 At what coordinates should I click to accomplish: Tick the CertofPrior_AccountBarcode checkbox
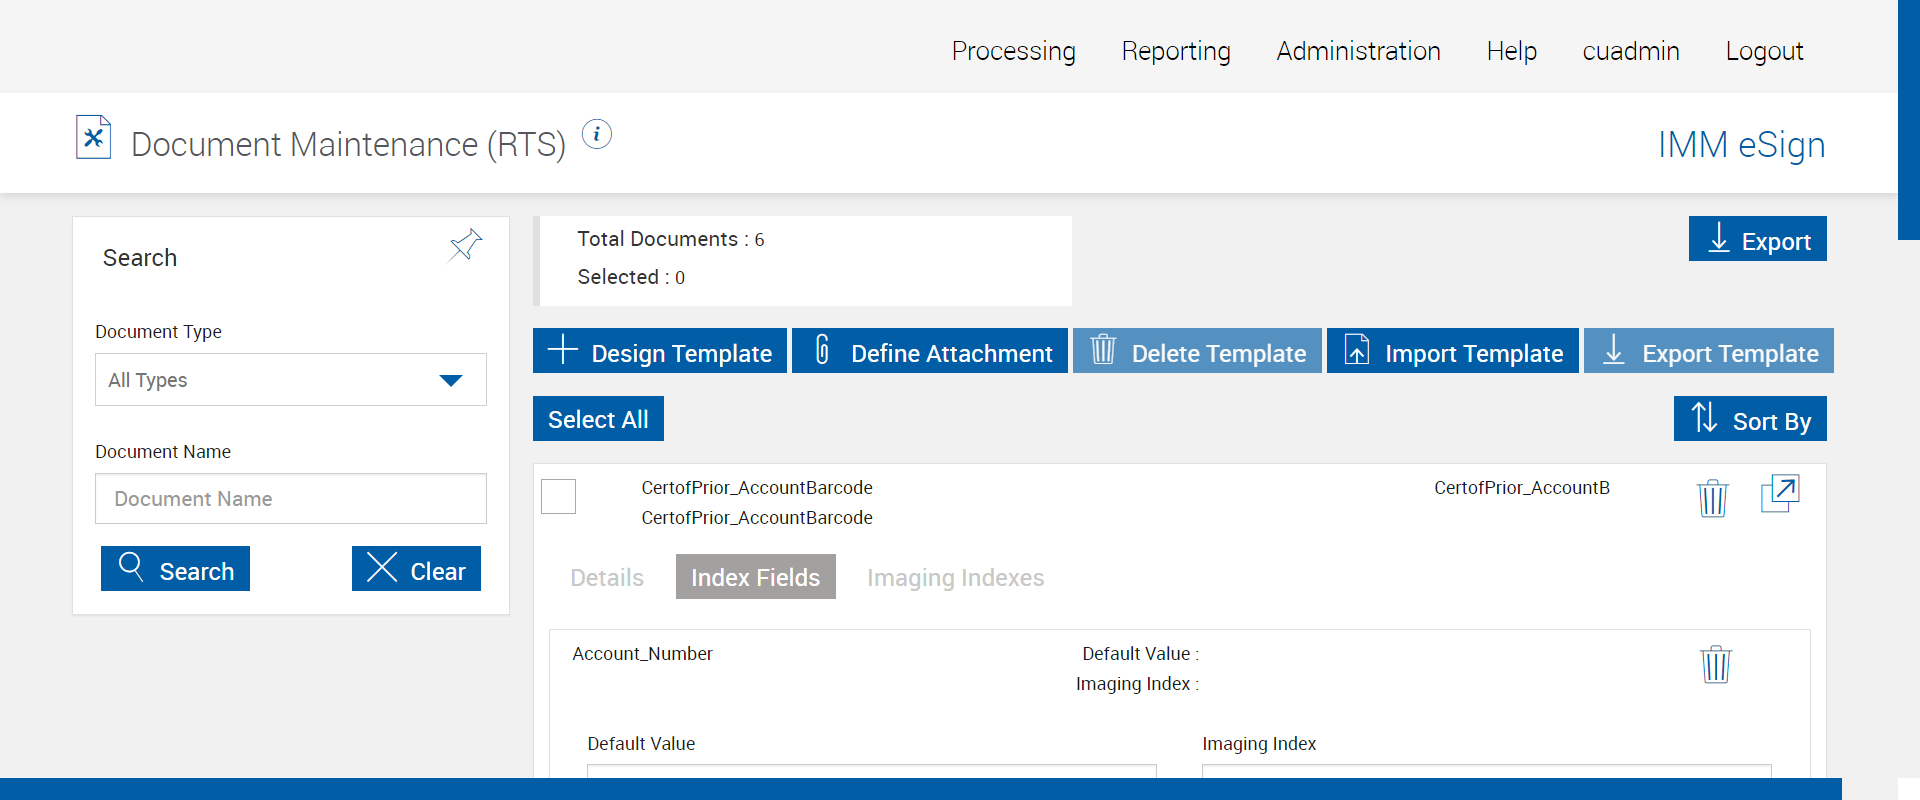point(558,496)
